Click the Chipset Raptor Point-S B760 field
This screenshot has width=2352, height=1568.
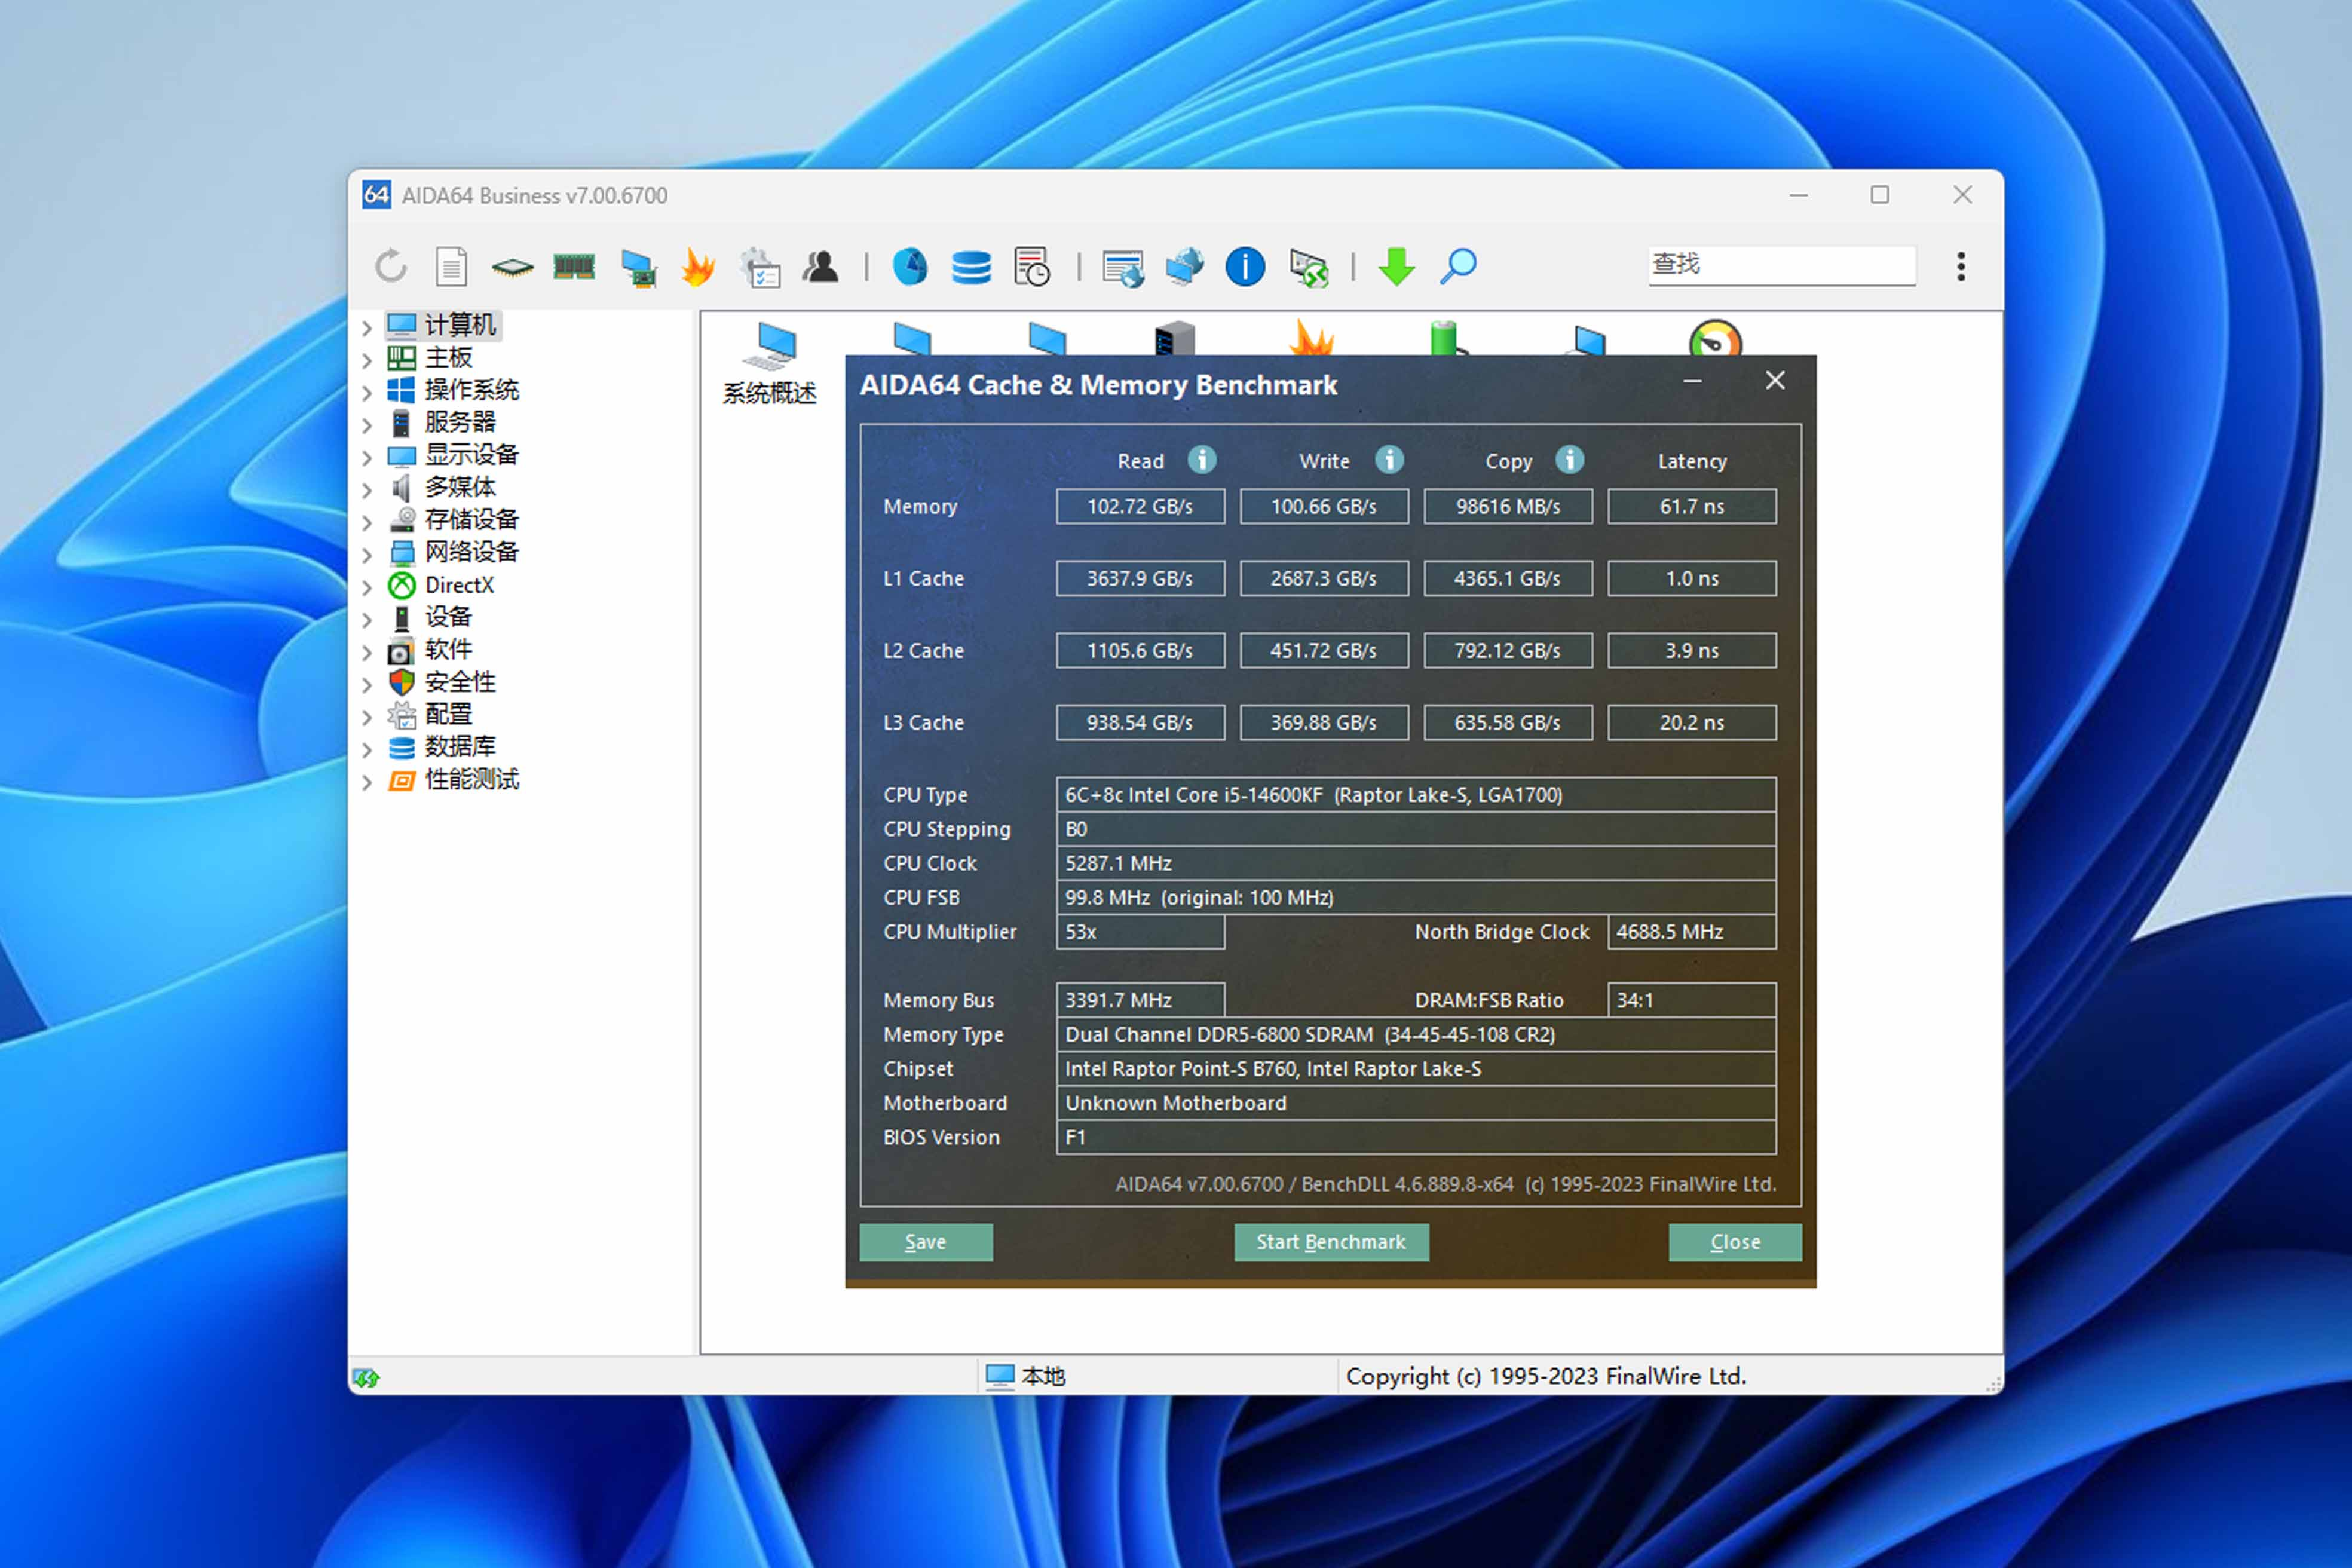coord(1416,1069)
